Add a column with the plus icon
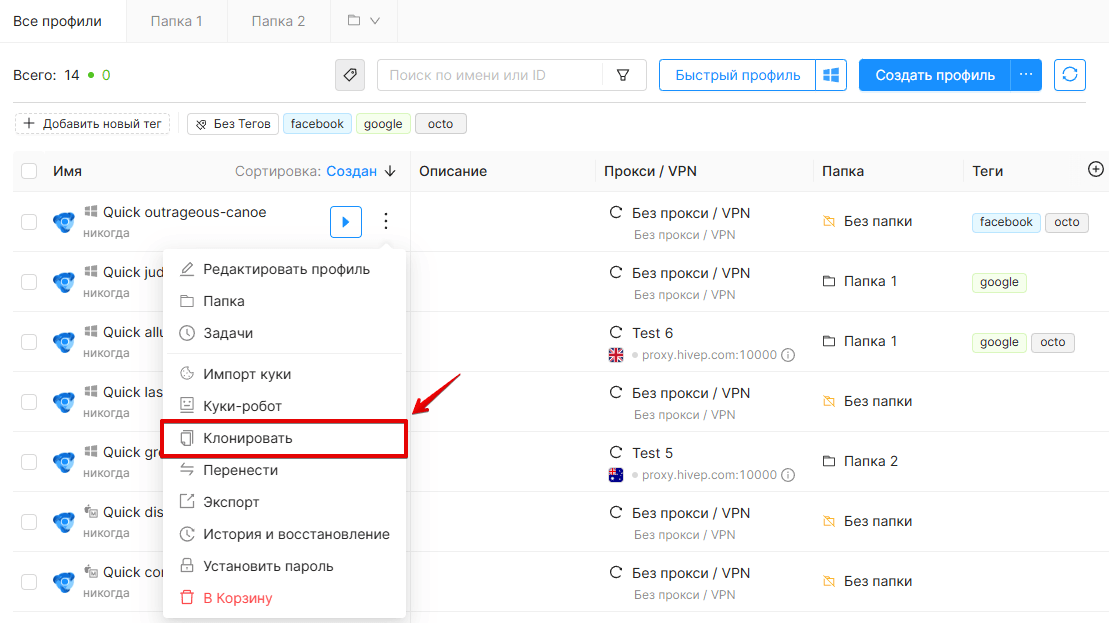The width and height of the screenshot is (1109, 623). pos(1096,170)
